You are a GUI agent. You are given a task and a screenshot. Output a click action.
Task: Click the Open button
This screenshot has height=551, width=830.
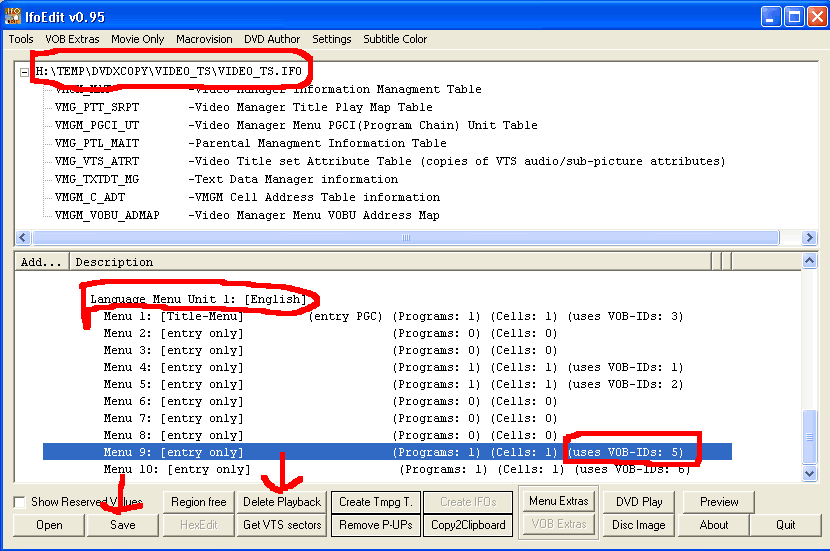point(49,525)
